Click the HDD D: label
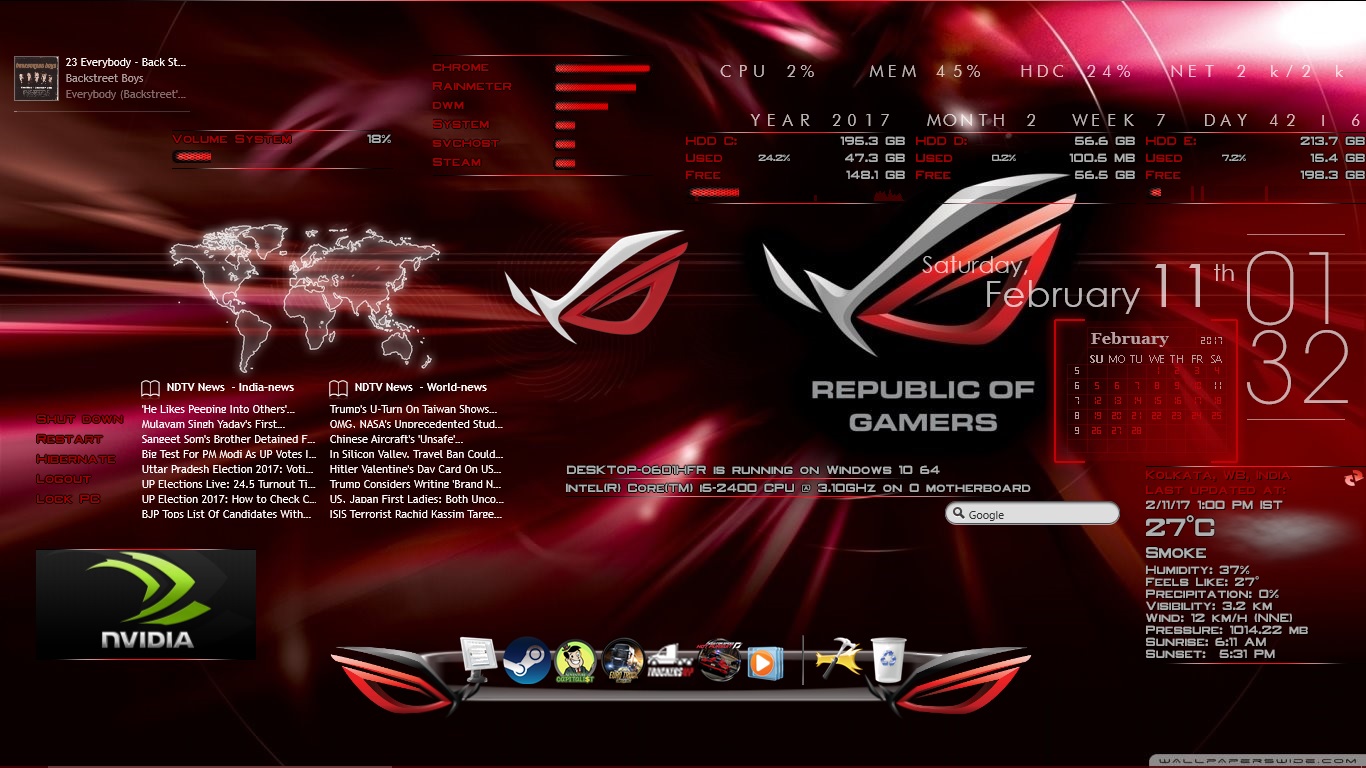This screenshot has width=1366, height=768. 941,141
